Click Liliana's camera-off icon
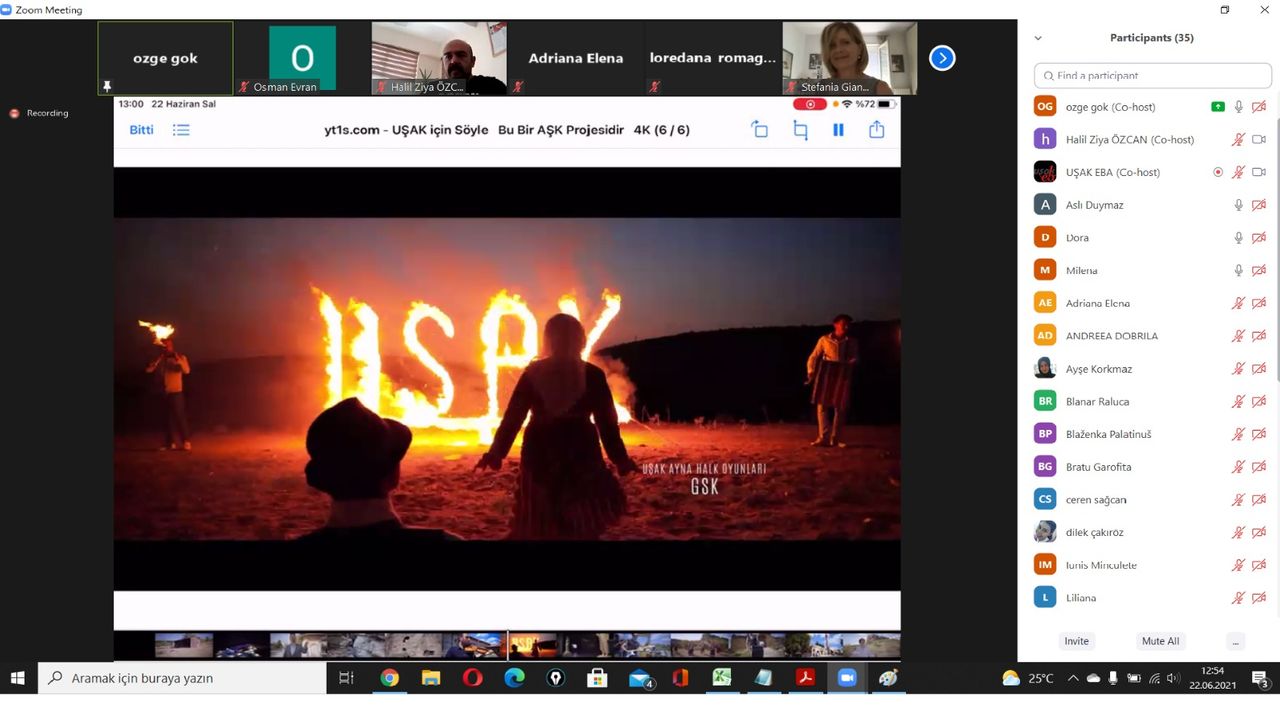 click(1259, 598)
